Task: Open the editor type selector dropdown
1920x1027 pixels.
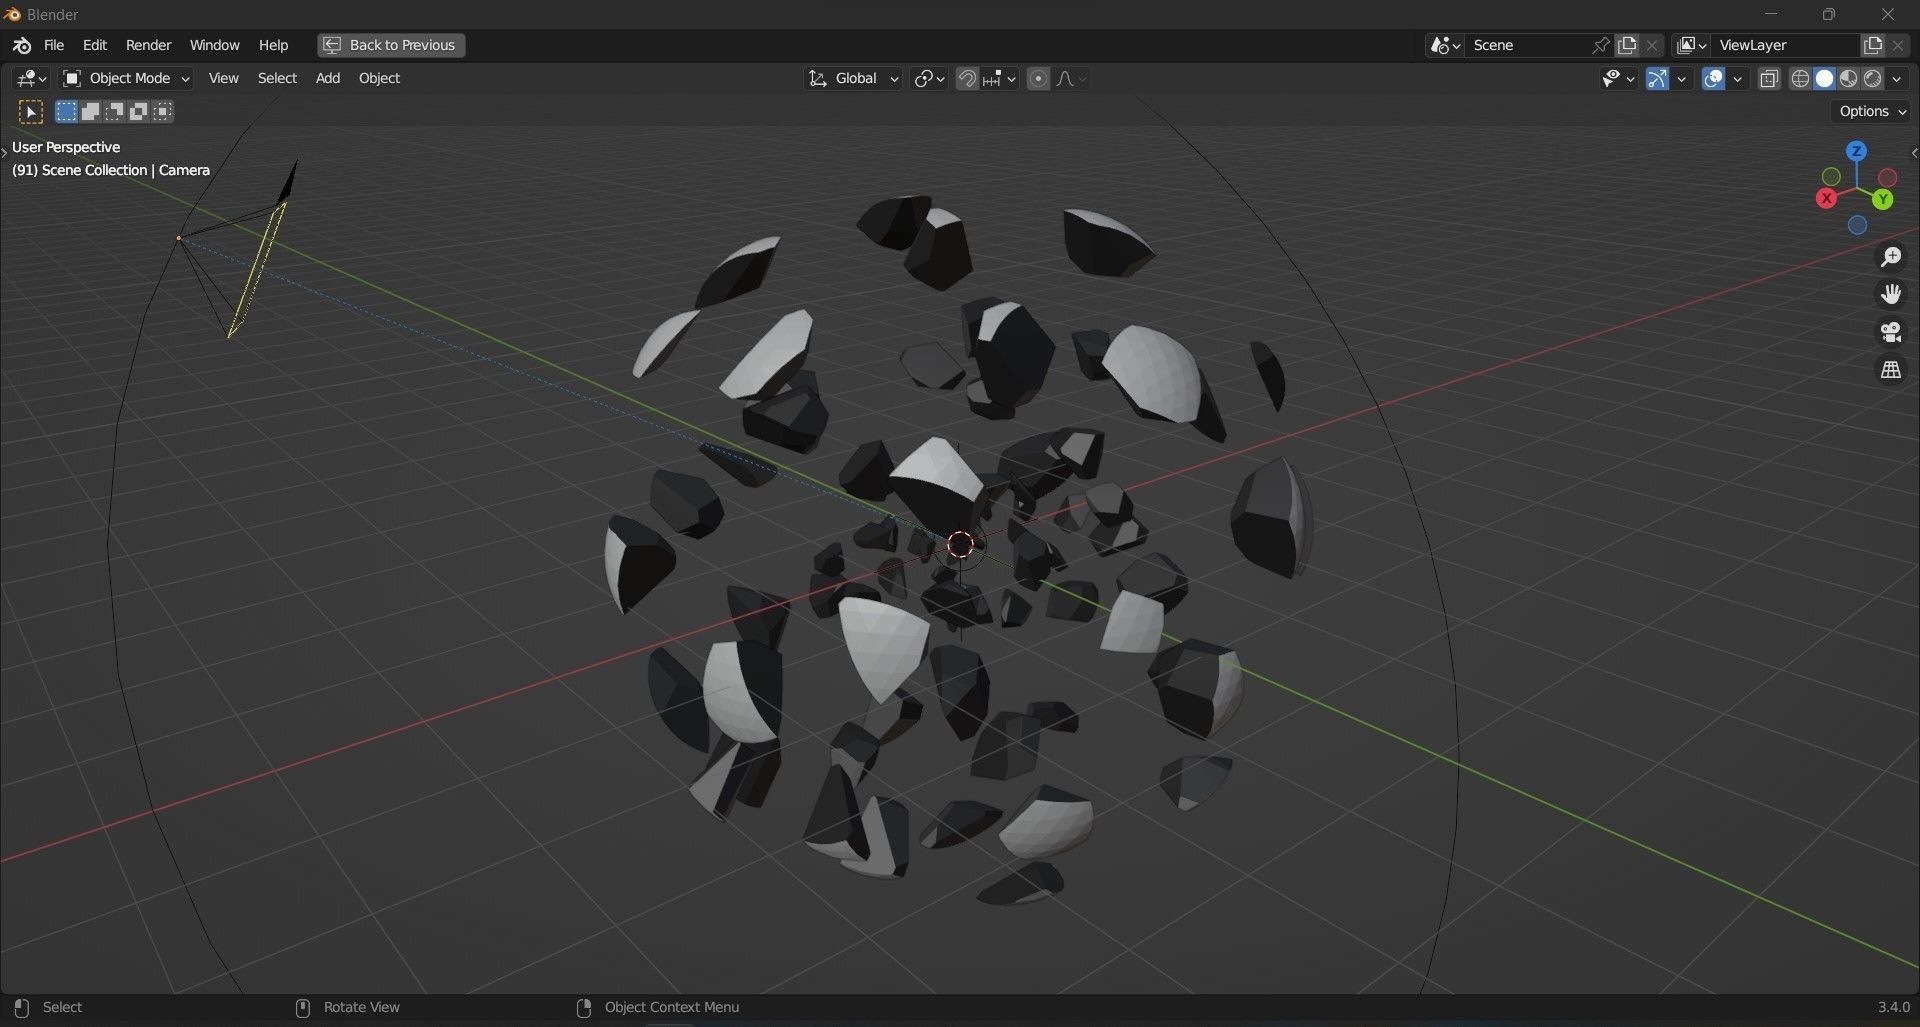Action: point(31,78)
